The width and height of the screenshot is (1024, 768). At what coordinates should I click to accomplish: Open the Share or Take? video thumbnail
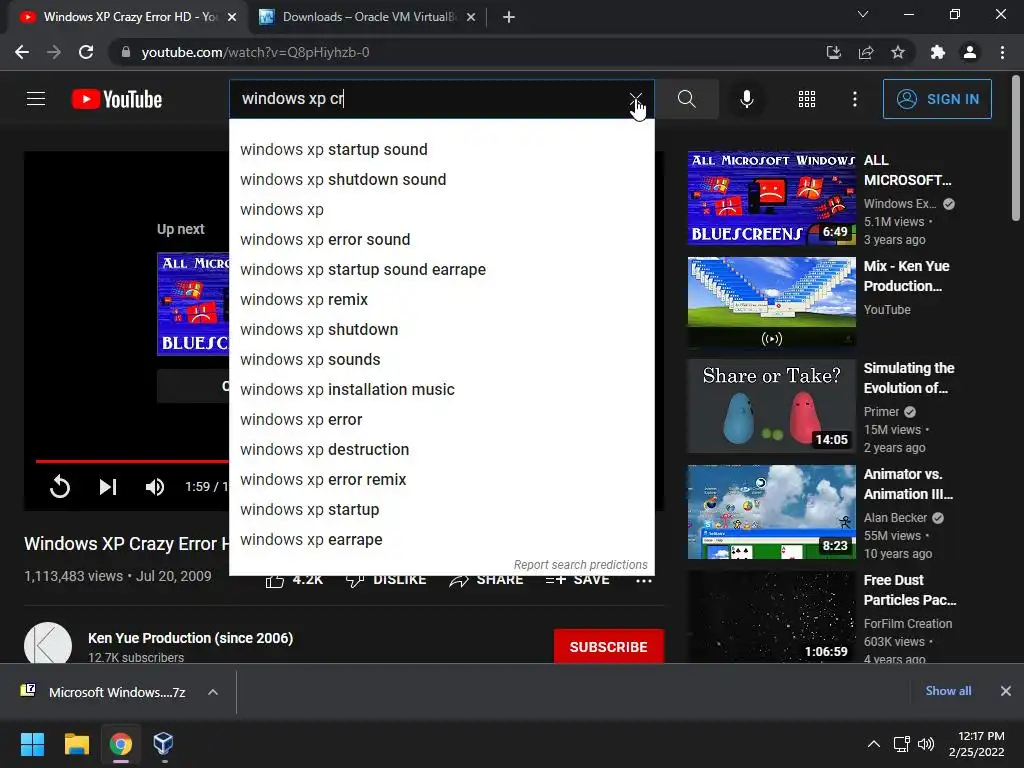(771, 406)
